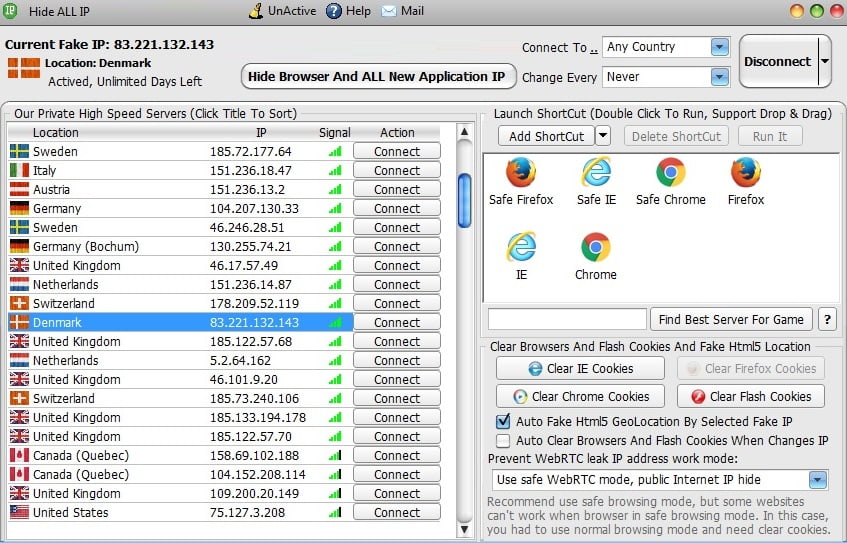Select the plain Chrome shortcut icon
This screenshot has width=847, height=543.
click(x=595, y=257)
